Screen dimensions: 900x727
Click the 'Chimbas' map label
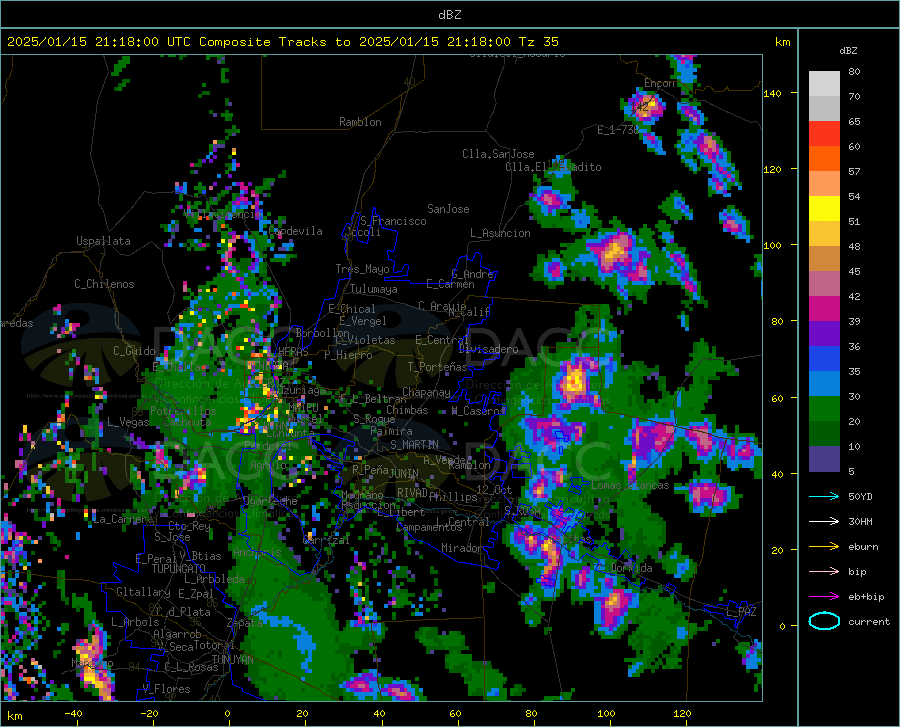(407, 410)
